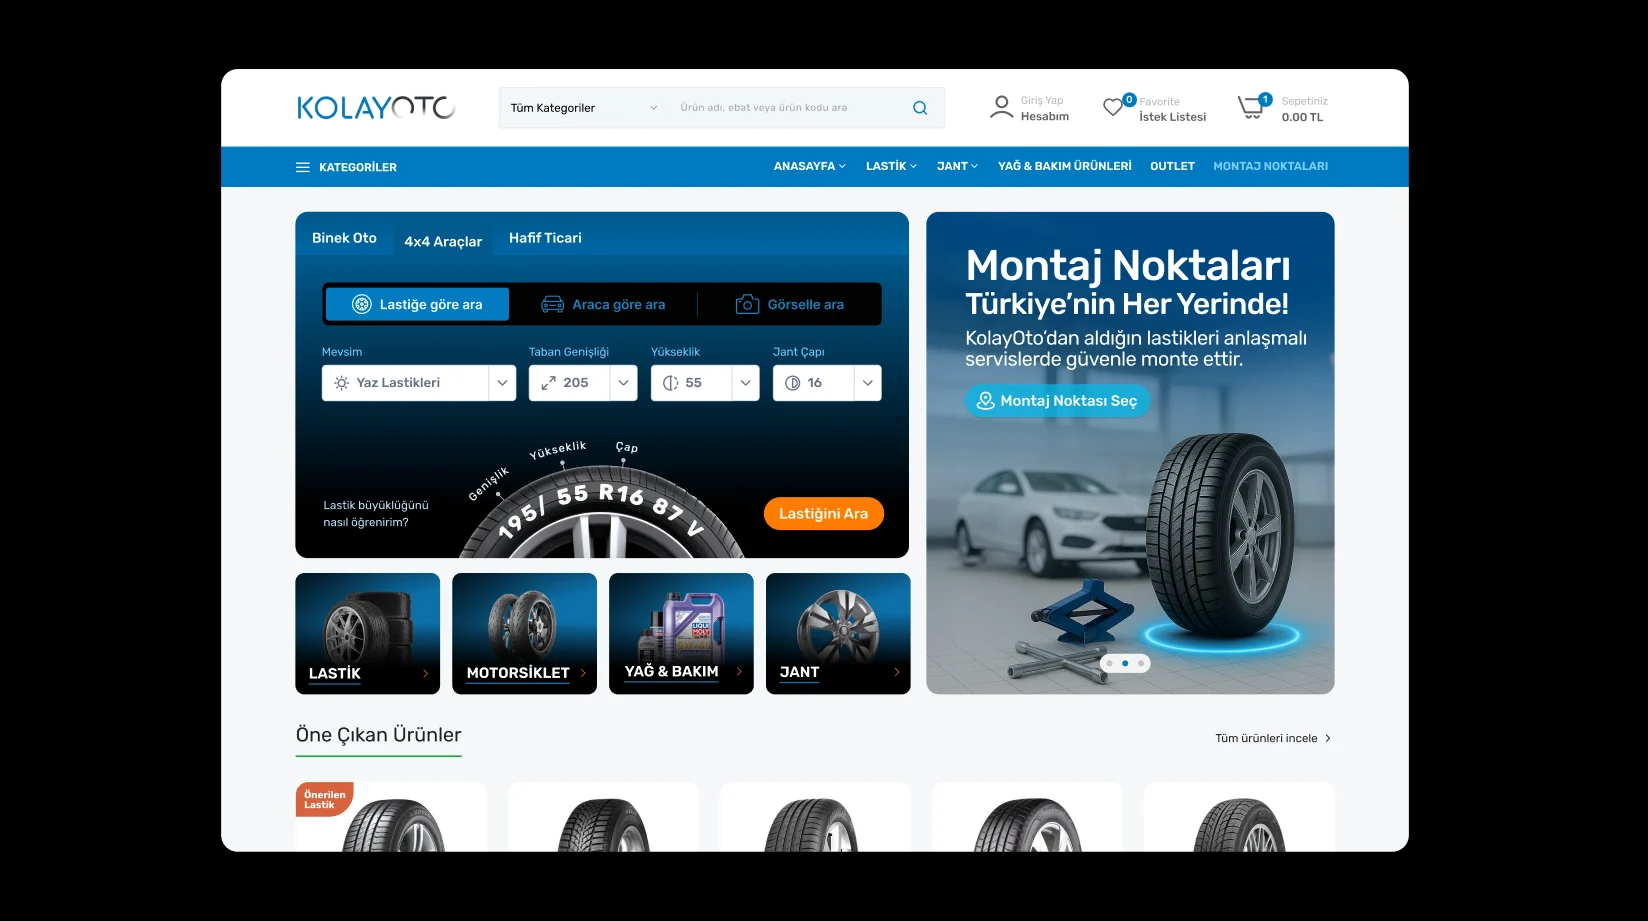Click the Montaj Noktası Seç button
This screenshot has height=921, width=1648.
(x=1058, y=401)
